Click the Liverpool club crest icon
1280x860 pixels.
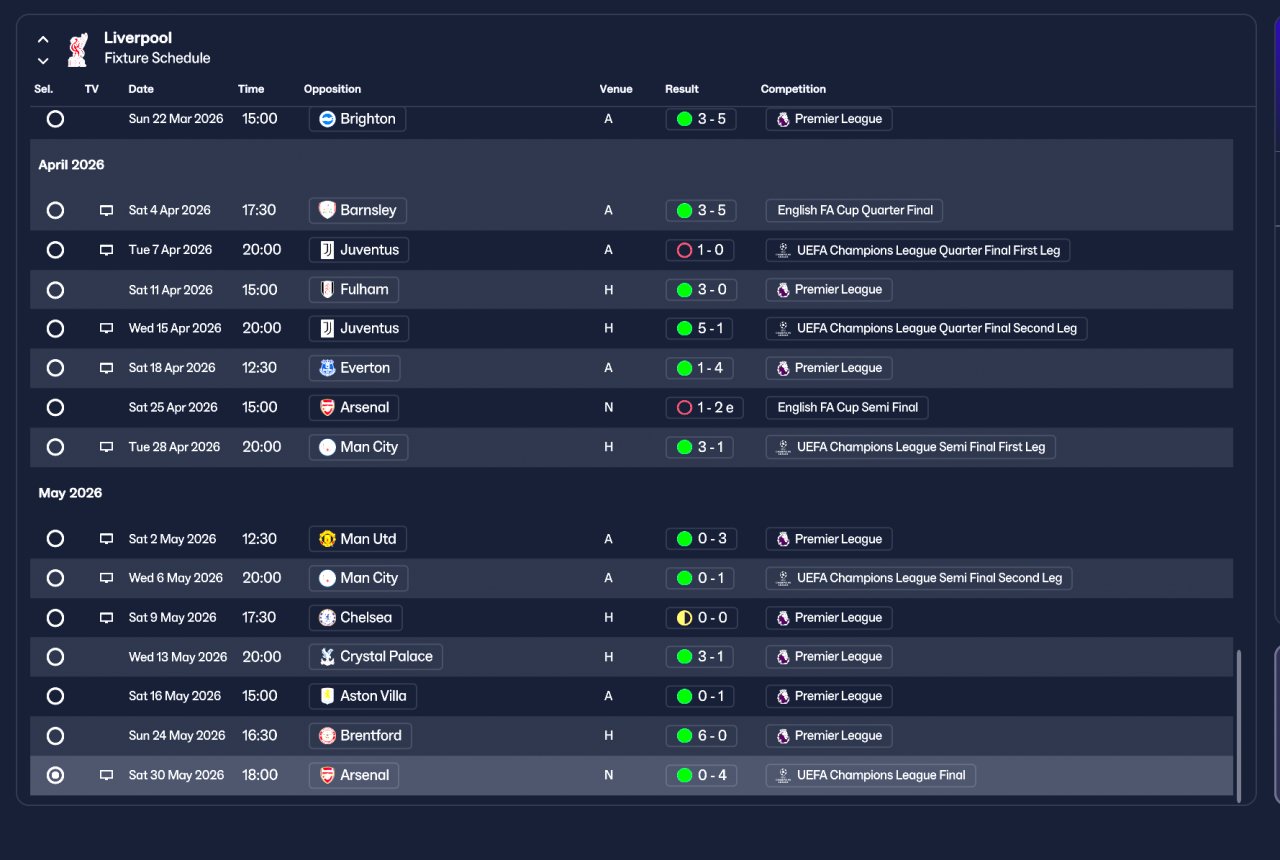pyautogui.click(x=77, y=49)
